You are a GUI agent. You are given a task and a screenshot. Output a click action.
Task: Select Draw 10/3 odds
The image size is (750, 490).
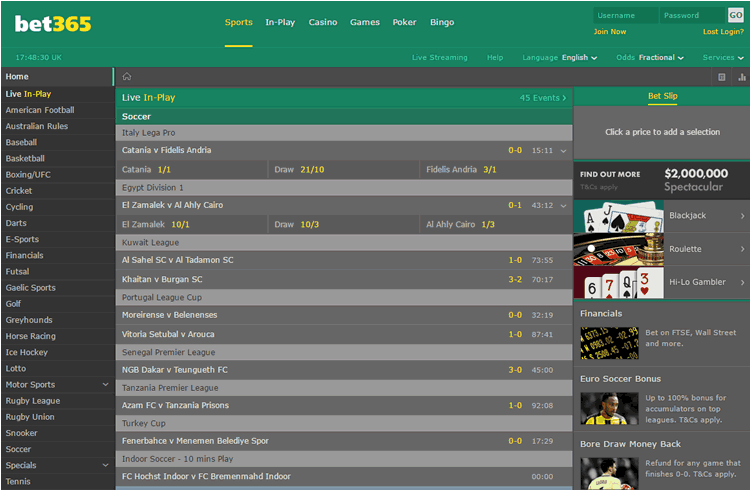343,224
